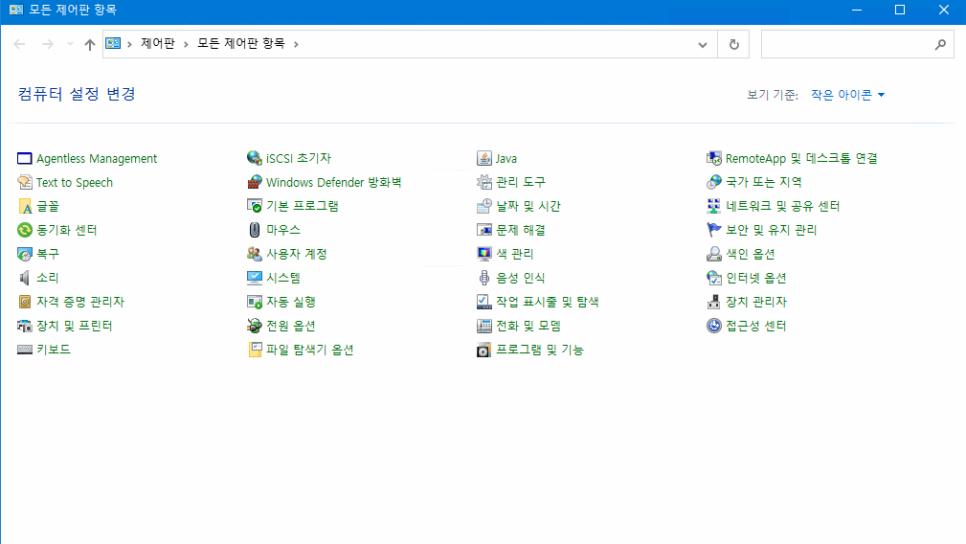Maximize the control panel window
966x544 pixels.
900,10
